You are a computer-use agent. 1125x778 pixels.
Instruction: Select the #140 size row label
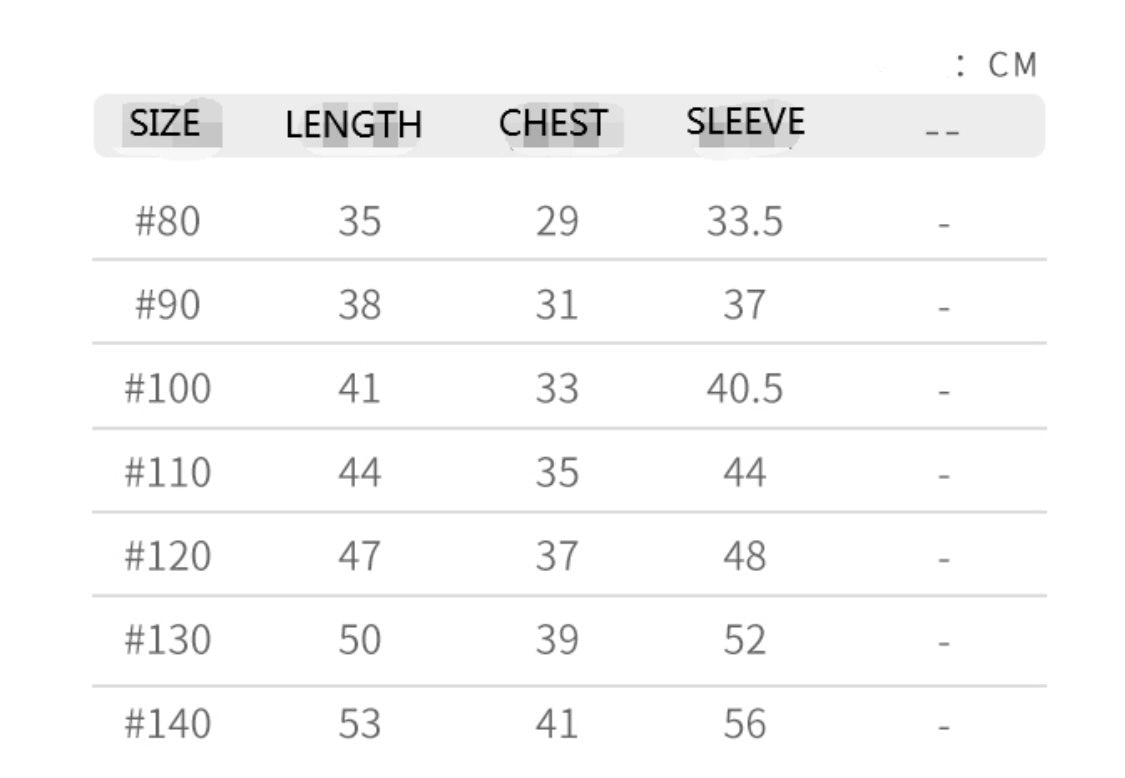(167, 723)
